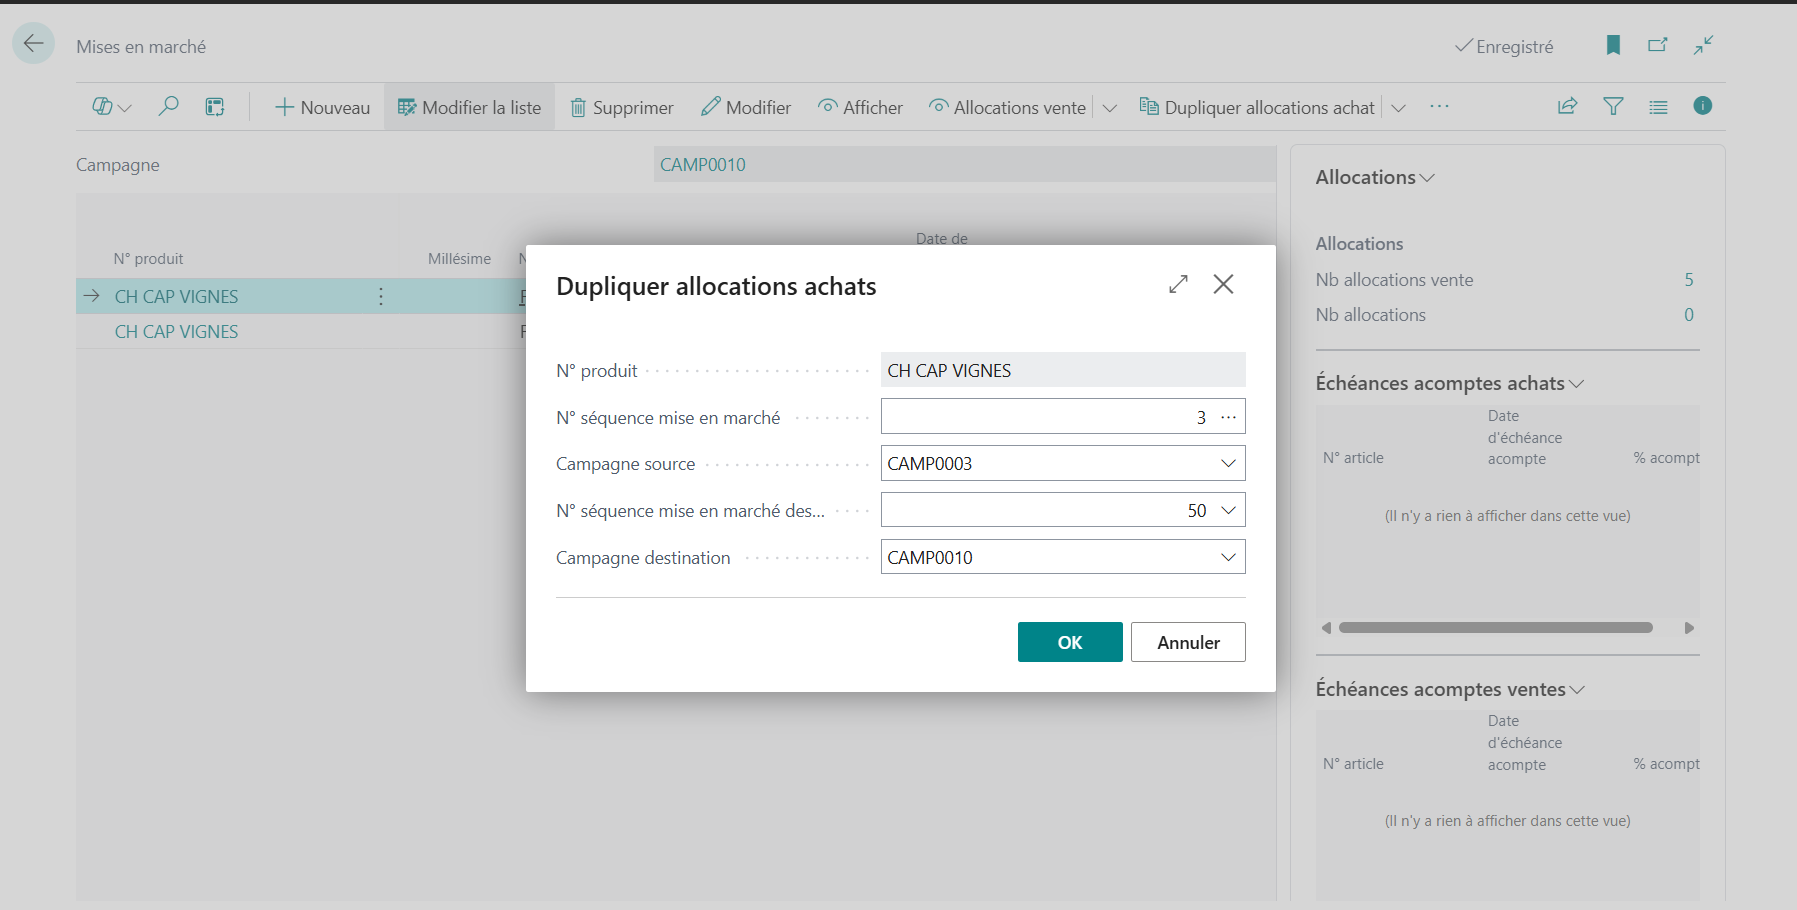
Task: Sort by N° produit column header
Action: 148,258
